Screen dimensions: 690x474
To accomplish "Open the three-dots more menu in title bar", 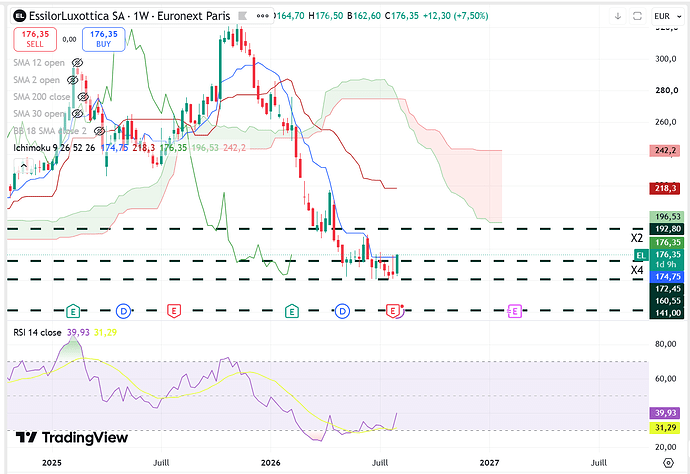I will point(263,16).
